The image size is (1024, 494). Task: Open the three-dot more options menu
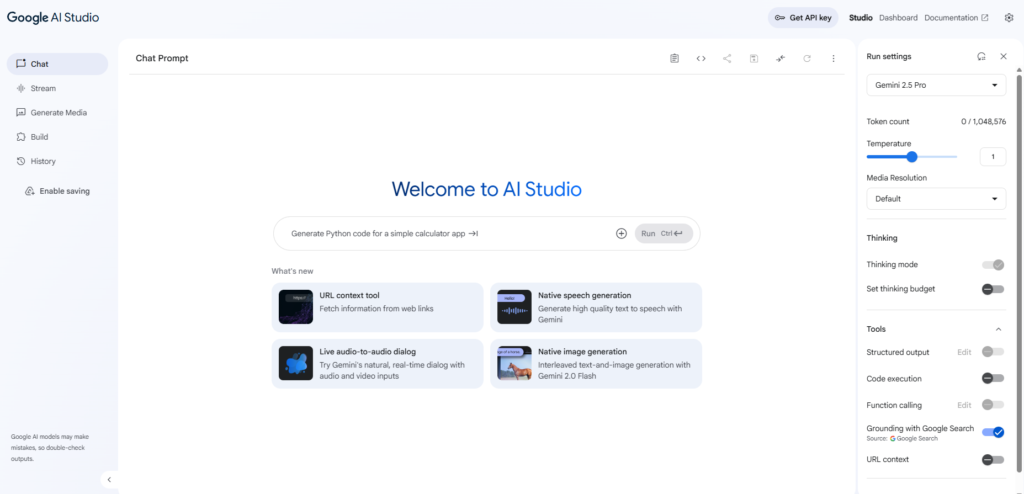point(833,58)
